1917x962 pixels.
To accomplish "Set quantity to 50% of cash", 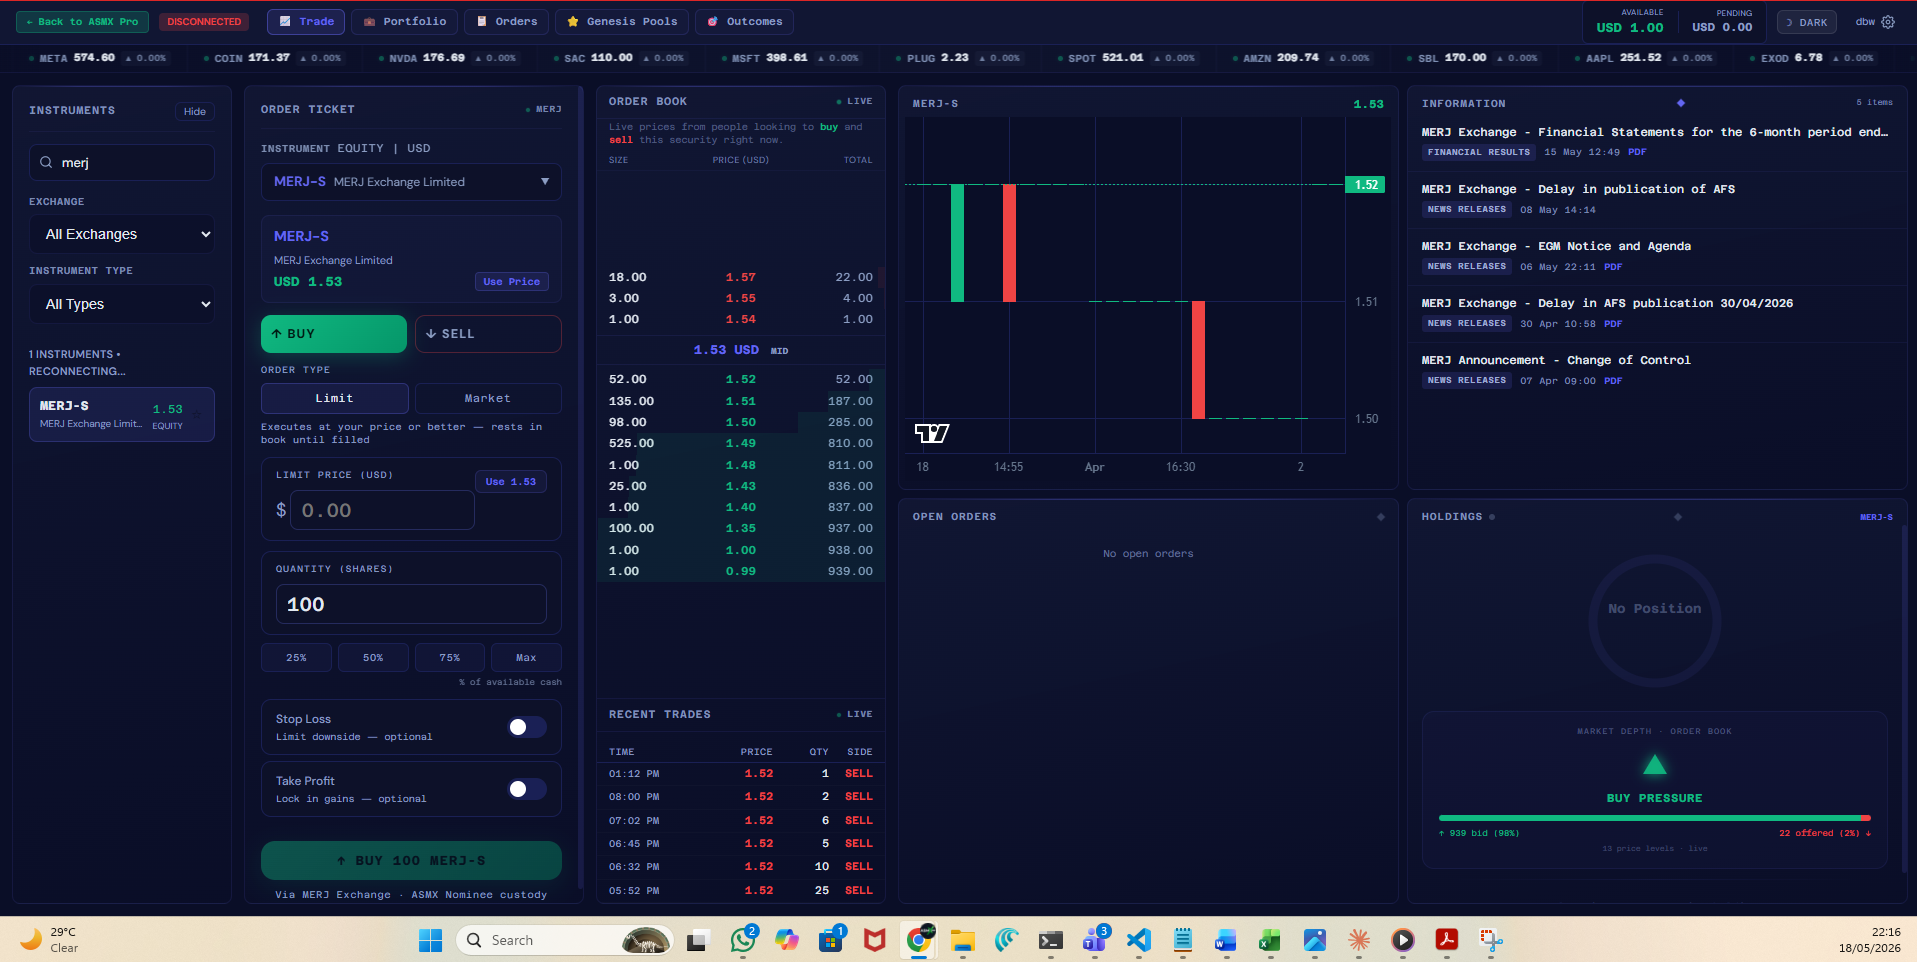I will coord(373,658).
